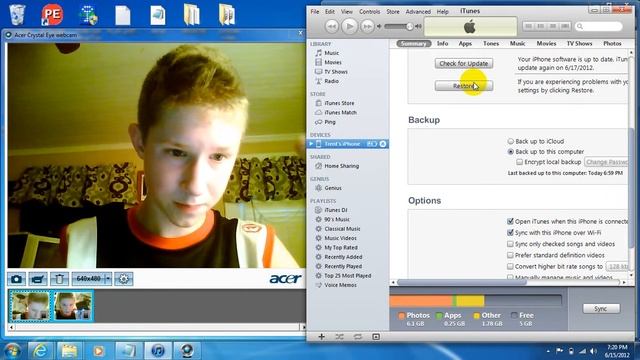The width and height of the screenshot is (640, 360).
Task: Open the View menu in iTunes
Action: [347, 12]
